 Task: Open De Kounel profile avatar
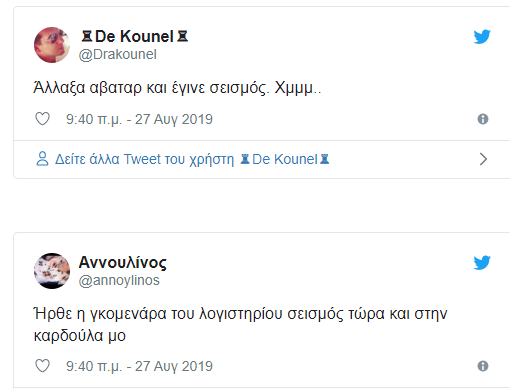(x=52, y=45)
